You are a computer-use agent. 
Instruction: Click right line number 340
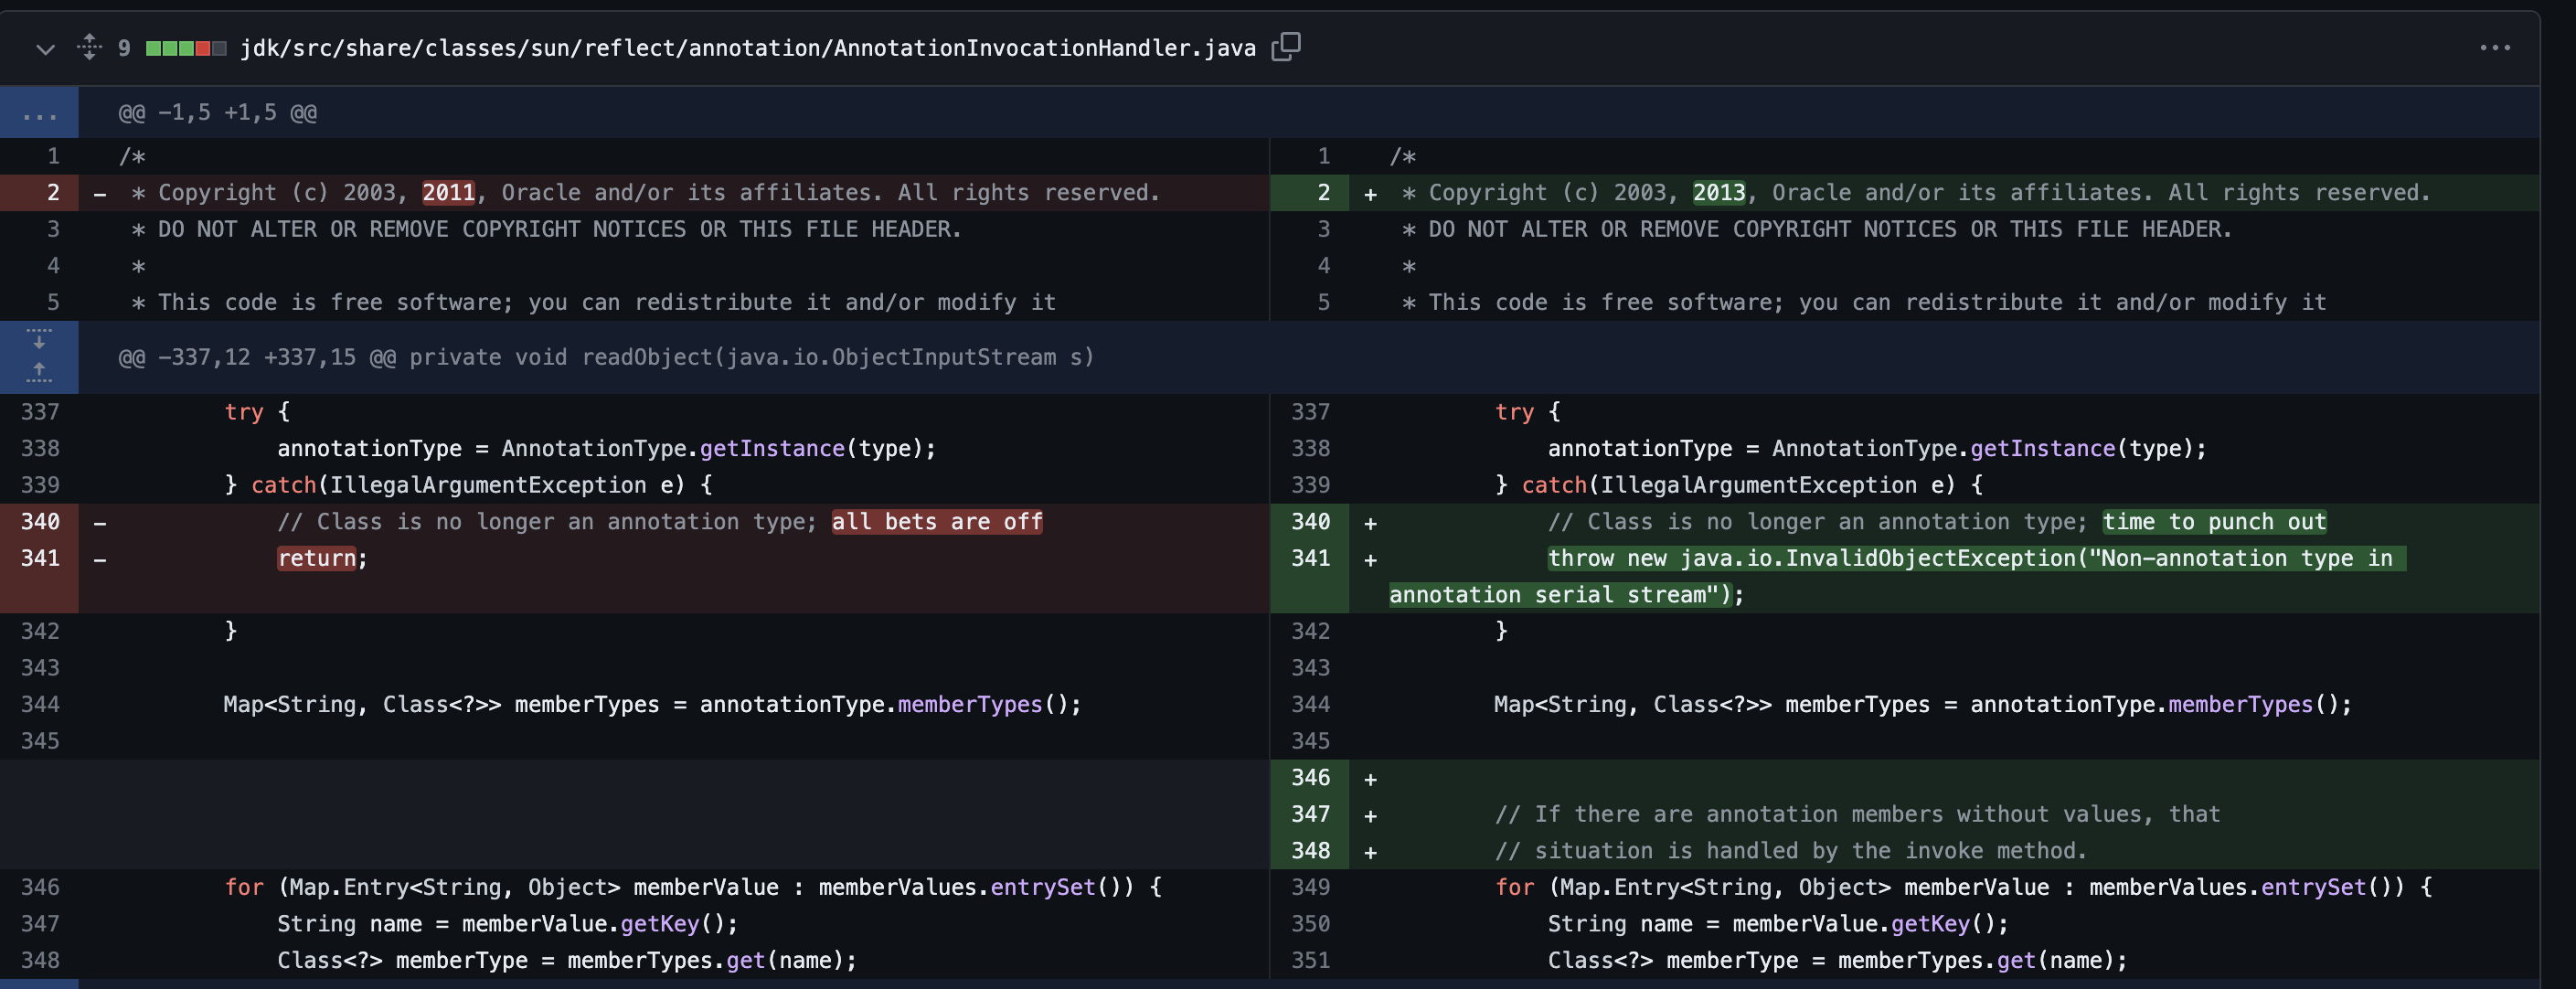pyautogui.click(x=1310, y=521)
